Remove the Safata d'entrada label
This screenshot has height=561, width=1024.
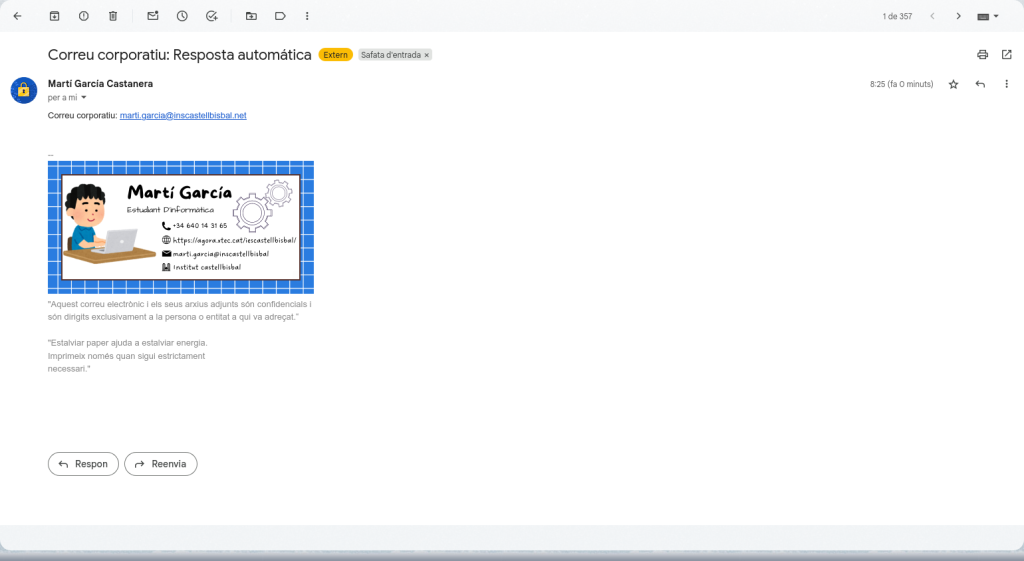[x=427, y=55]
